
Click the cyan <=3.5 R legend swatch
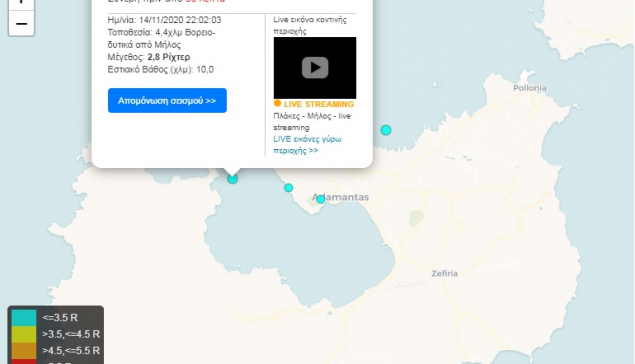[24, 318]
